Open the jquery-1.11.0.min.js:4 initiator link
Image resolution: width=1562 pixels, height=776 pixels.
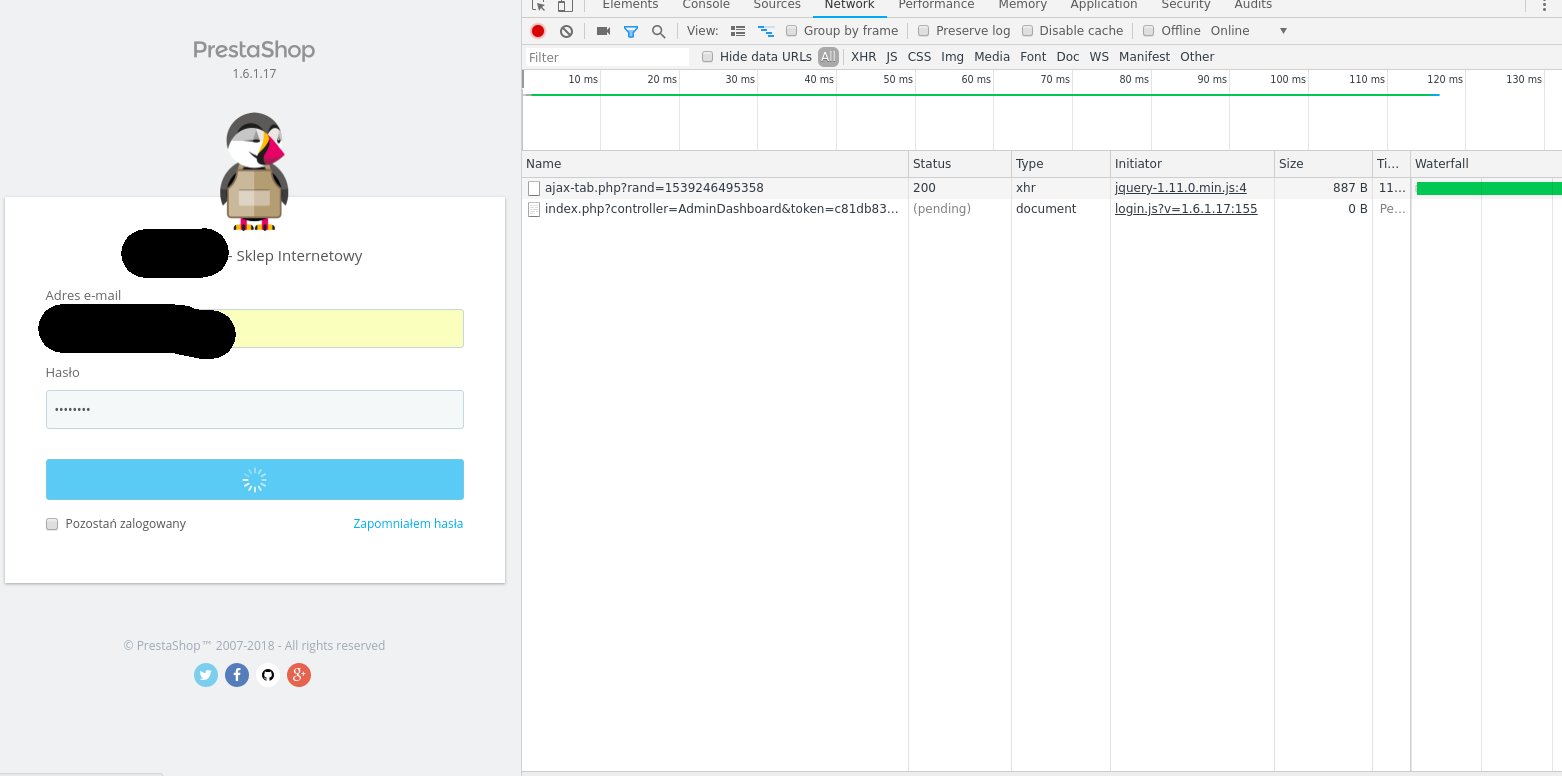coord(1181,188)
